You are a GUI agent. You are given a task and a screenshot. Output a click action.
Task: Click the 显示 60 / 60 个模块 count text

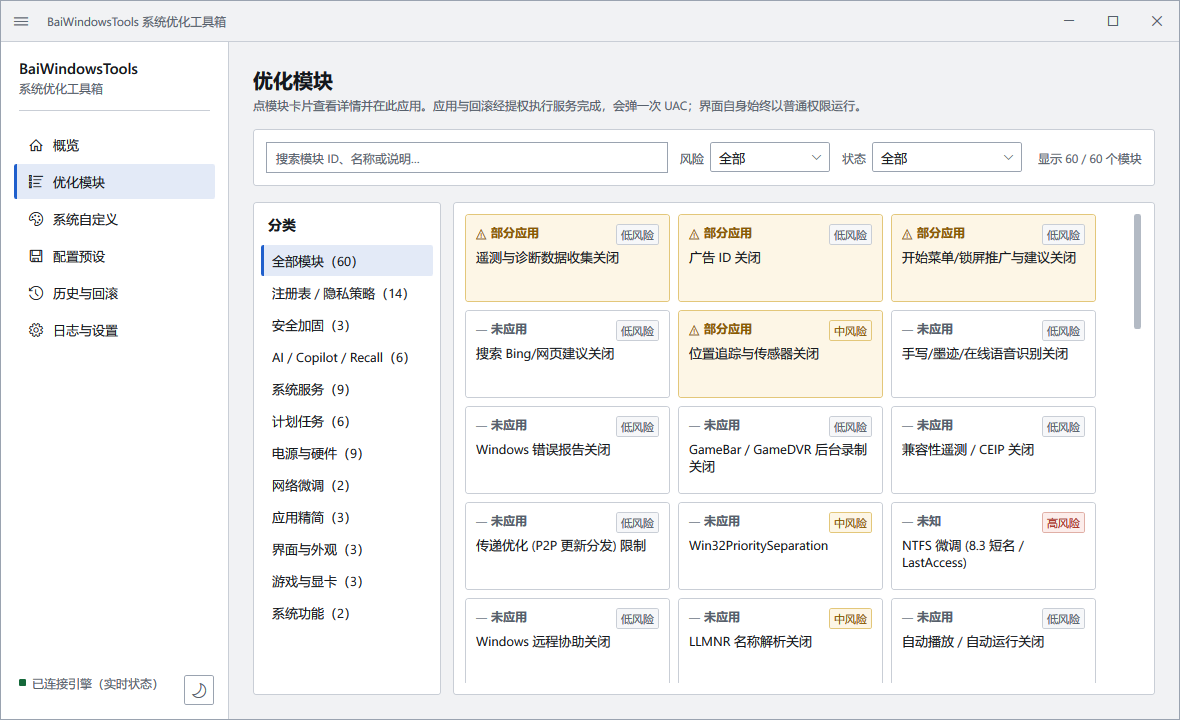[1090, 158]
